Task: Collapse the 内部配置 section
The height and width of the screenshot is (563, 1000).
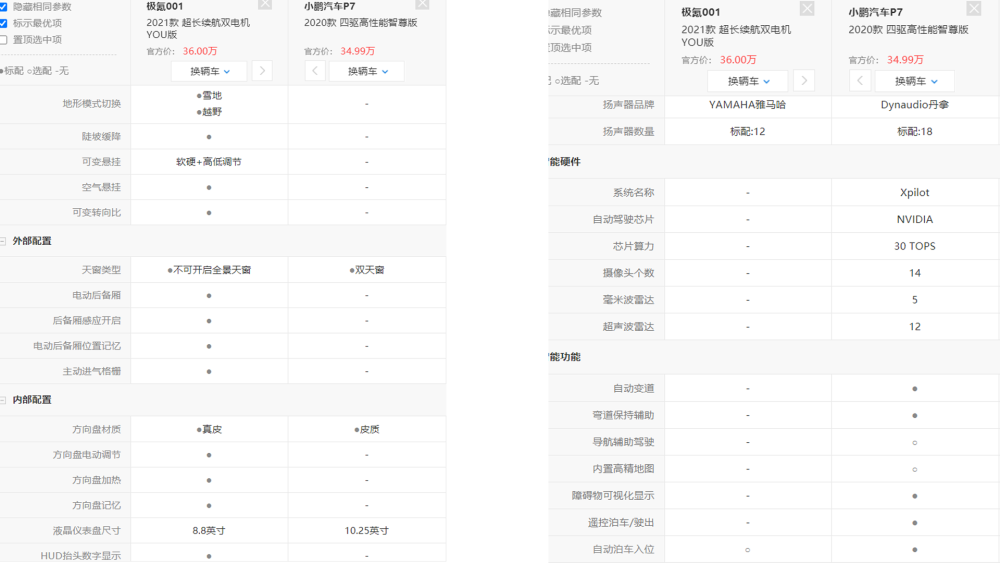Action: click(3, 400)
